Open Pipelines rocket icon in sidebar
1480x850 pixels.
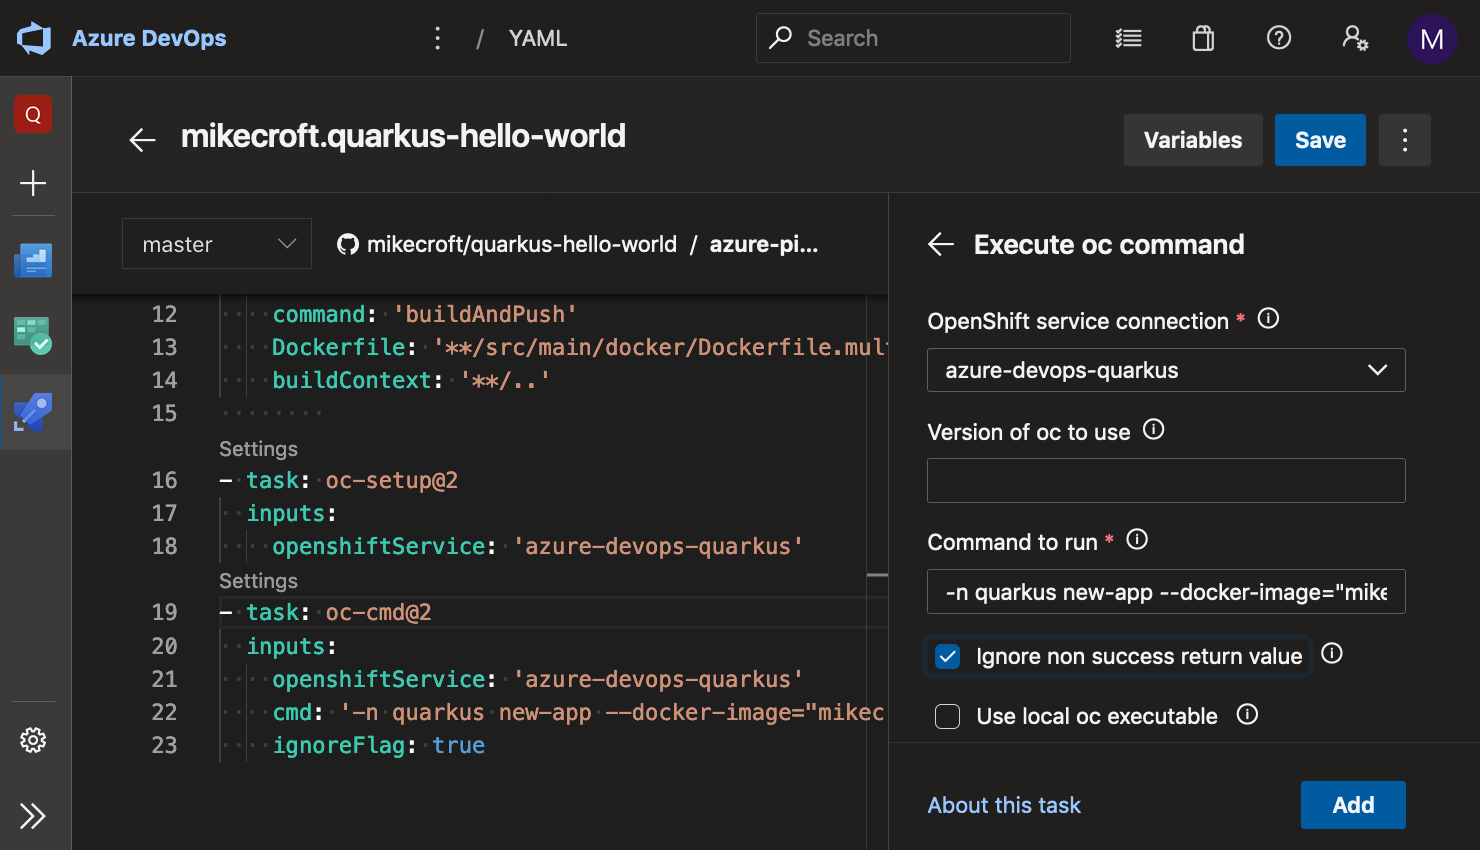(x=33, y=412)
